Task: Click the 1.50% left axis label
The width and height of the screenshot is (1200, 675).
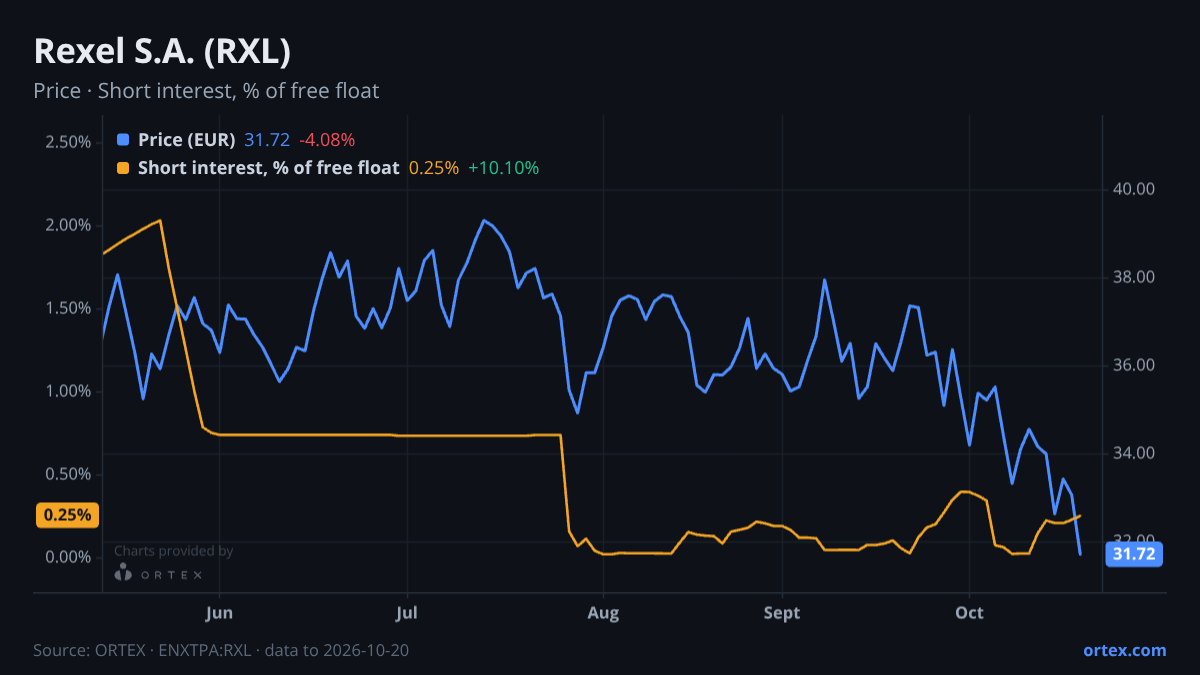Action: 68,308
